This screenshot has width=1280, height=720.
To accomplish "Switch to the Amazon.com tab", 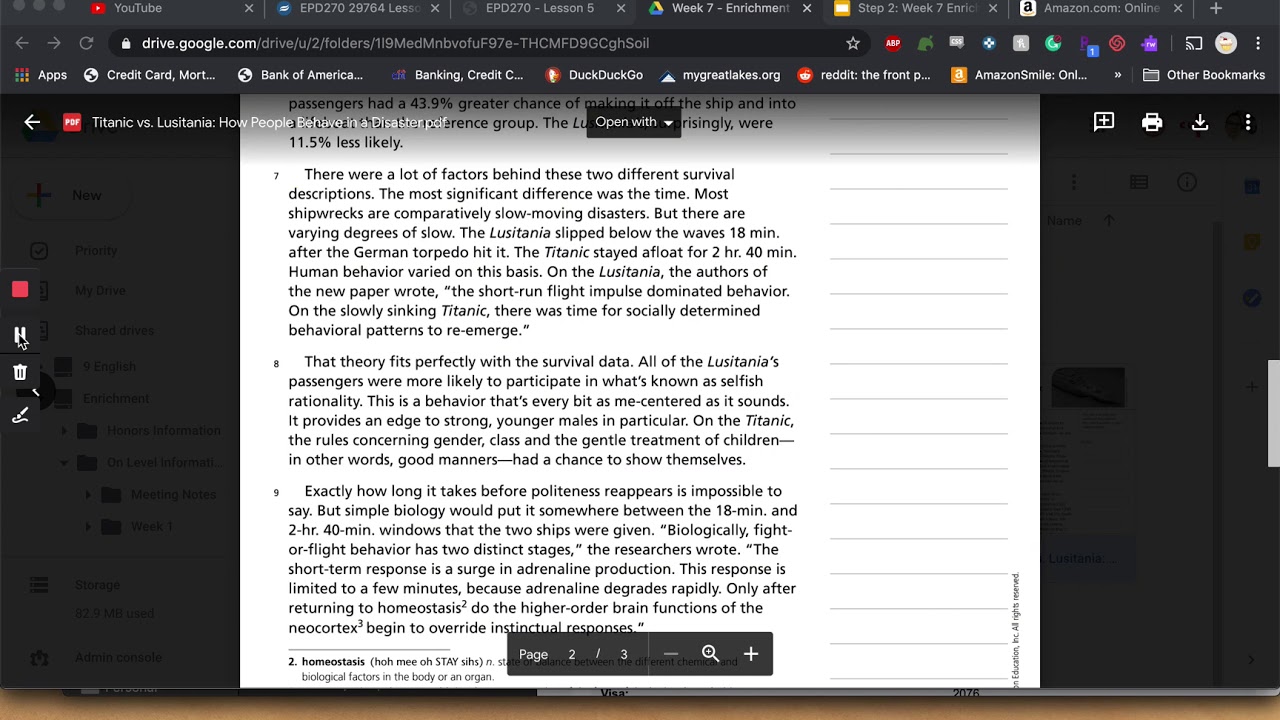I will (x=1101, y=9).
